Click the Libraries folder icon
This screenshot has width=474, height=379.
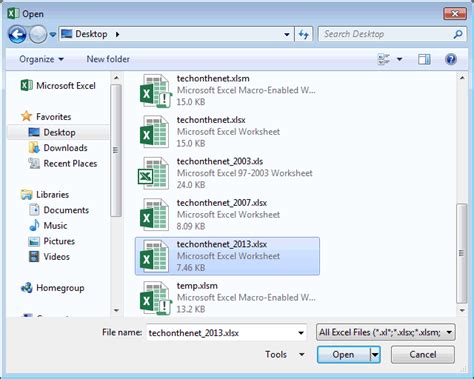click(26, 194)
